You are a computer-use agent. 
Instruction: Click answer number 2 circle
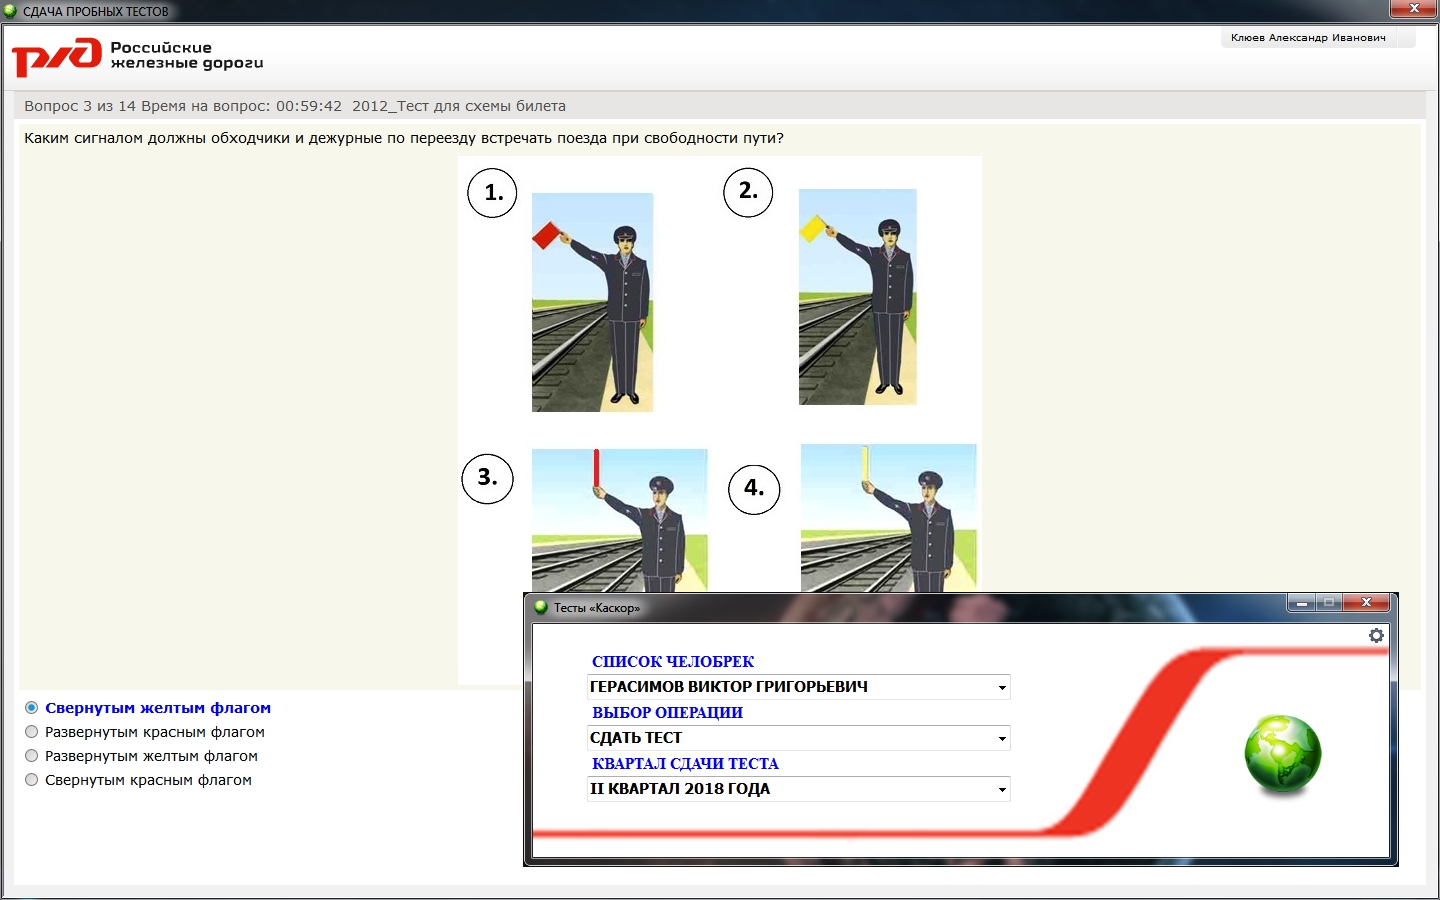(x=748, y=191)
